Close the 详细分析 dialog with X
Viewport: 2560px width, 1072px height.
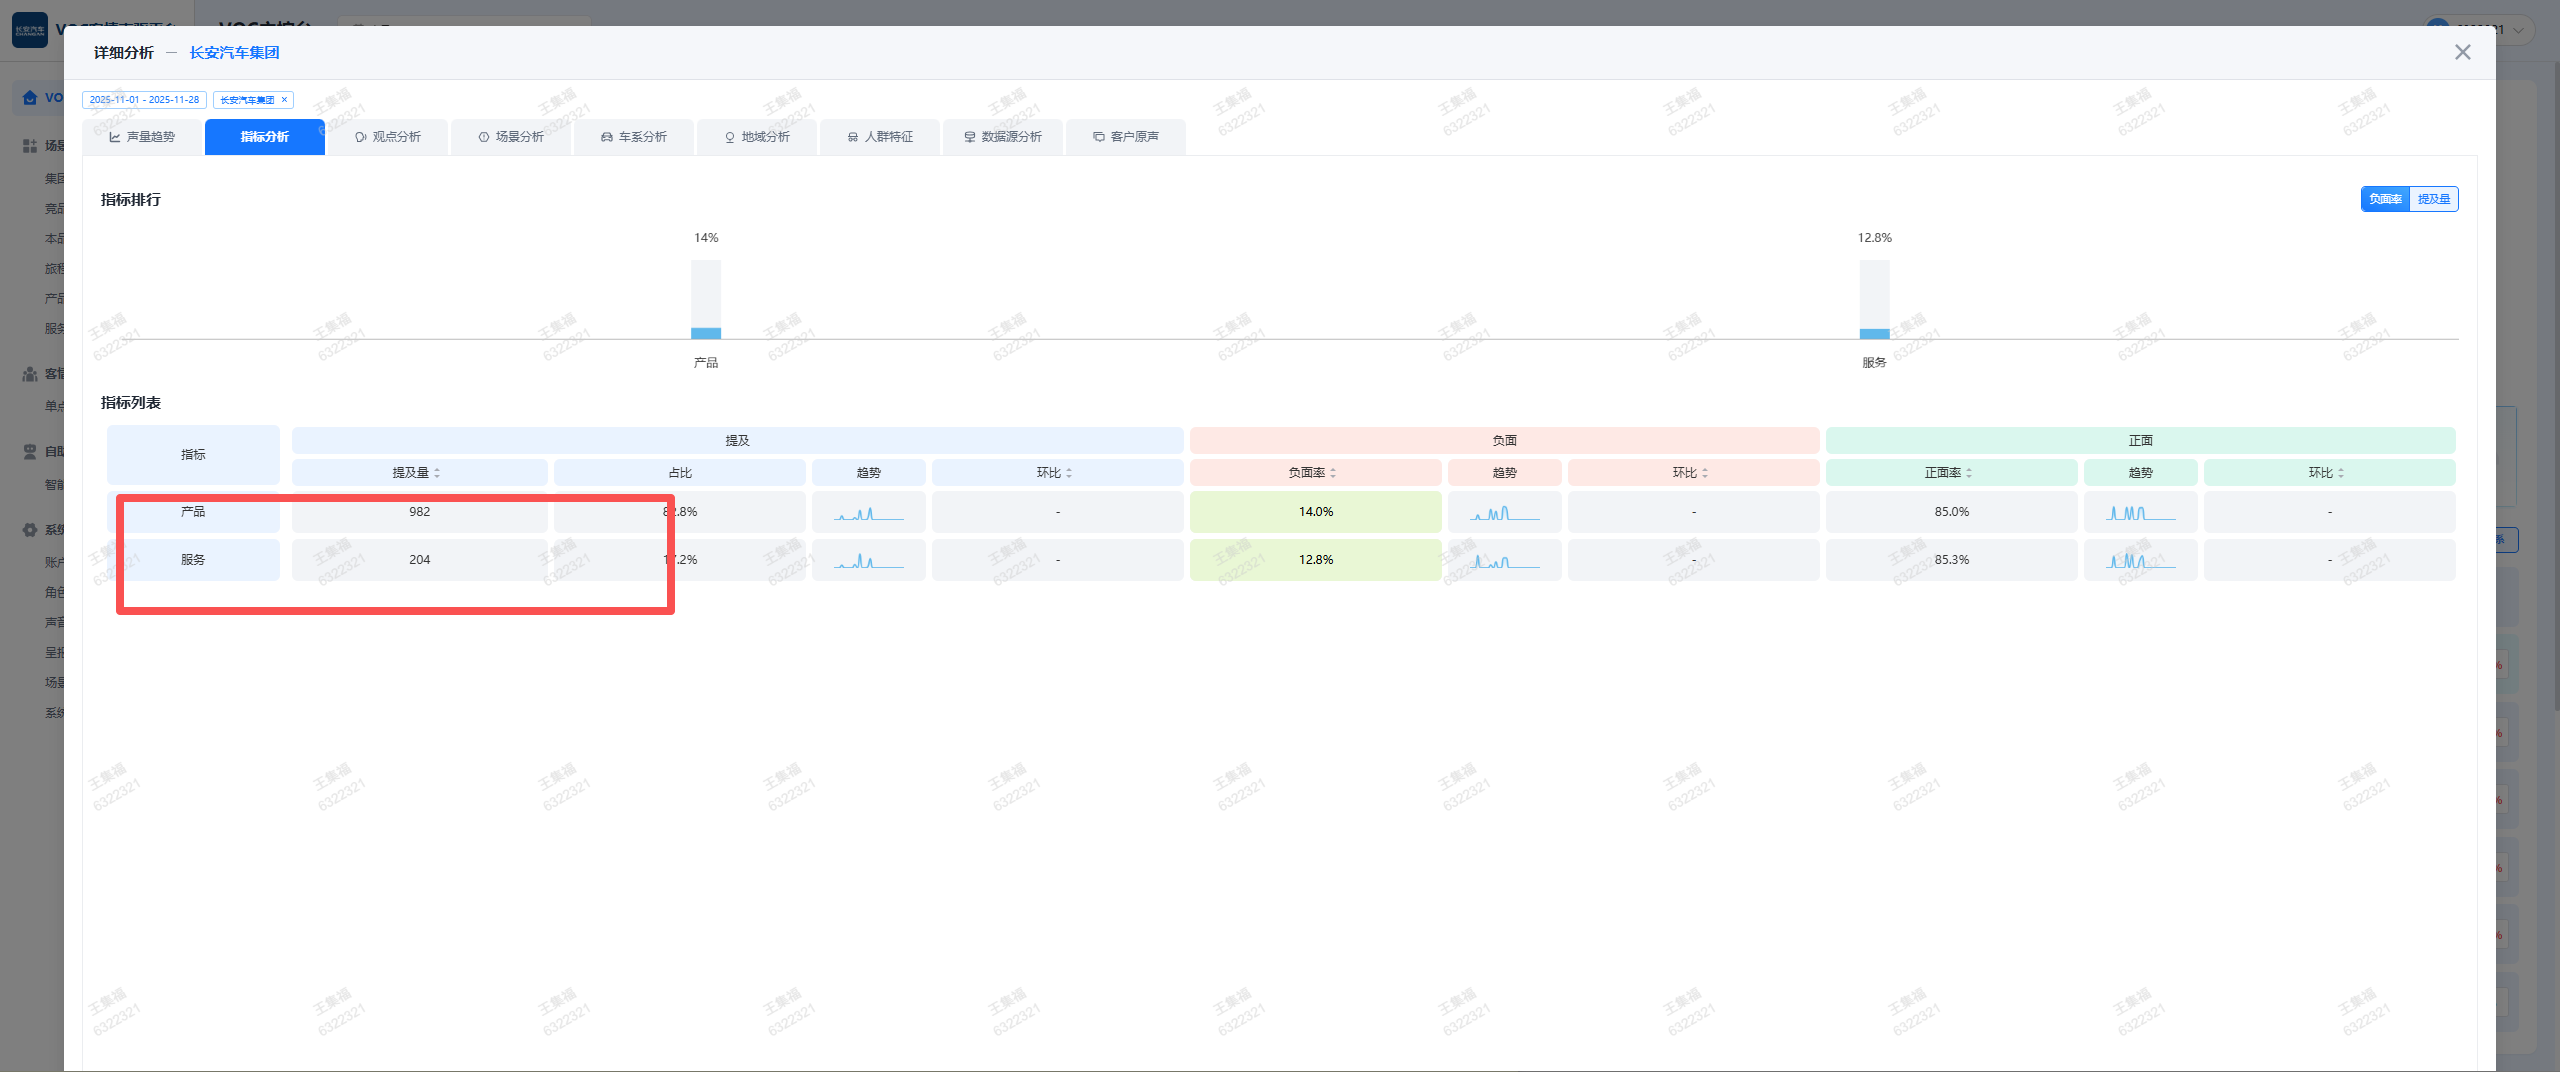click(x=2462, y=52)
